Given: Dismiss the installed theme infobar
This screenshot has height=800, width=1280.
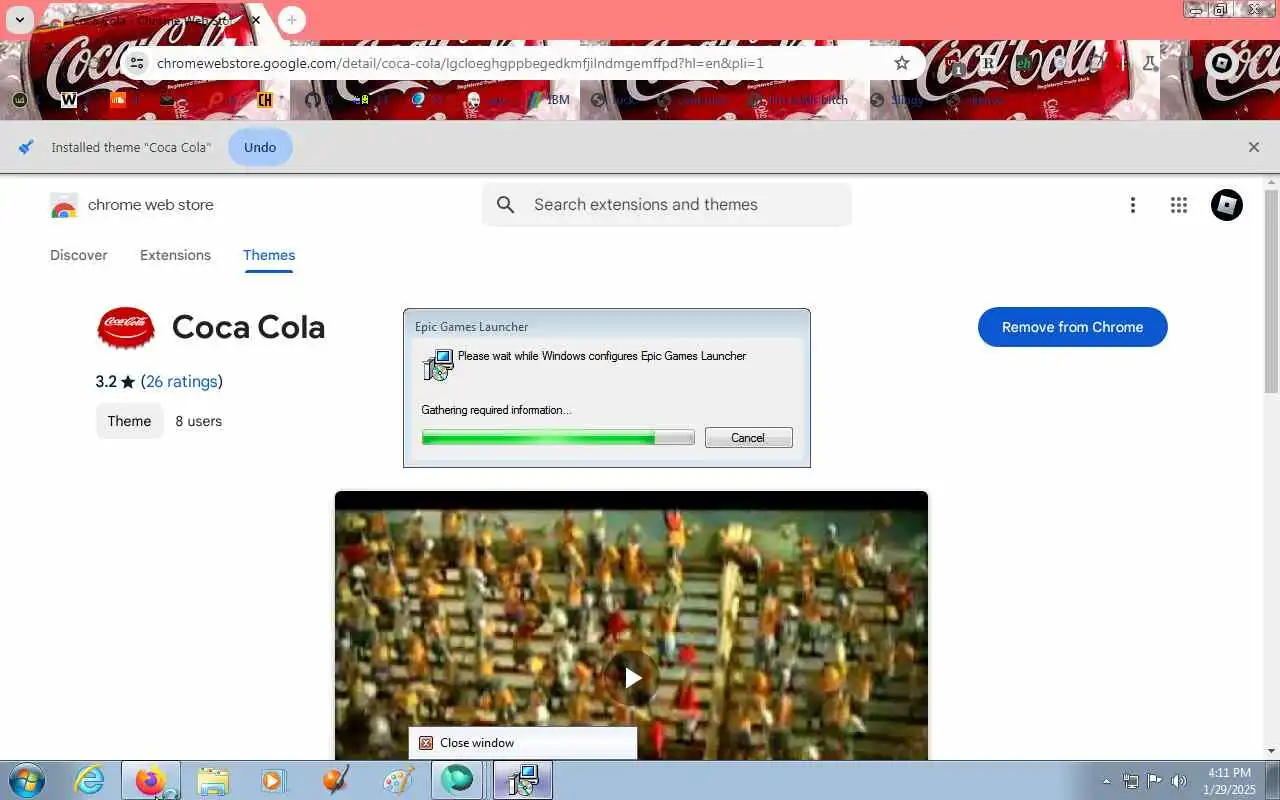Looking at the screenshot, I should [x=1254, y=147].
